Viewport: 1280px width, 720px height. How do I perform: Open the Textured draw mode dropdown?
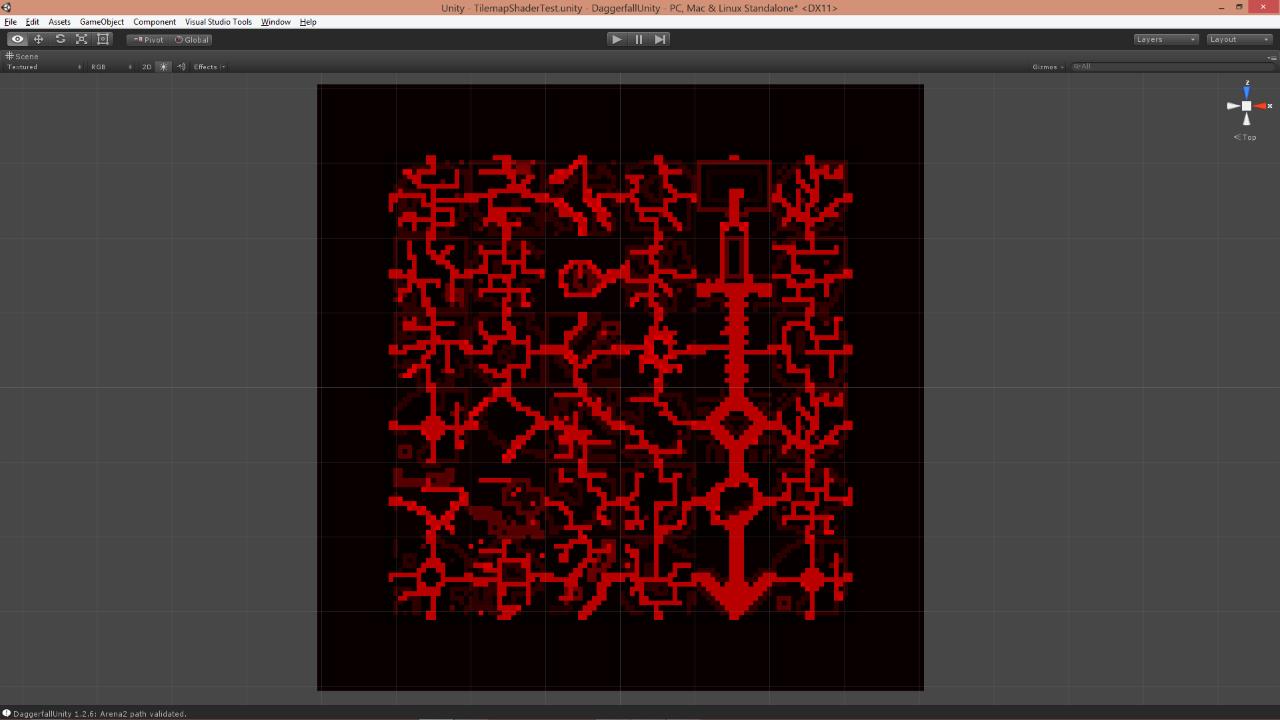pos(44,67)
